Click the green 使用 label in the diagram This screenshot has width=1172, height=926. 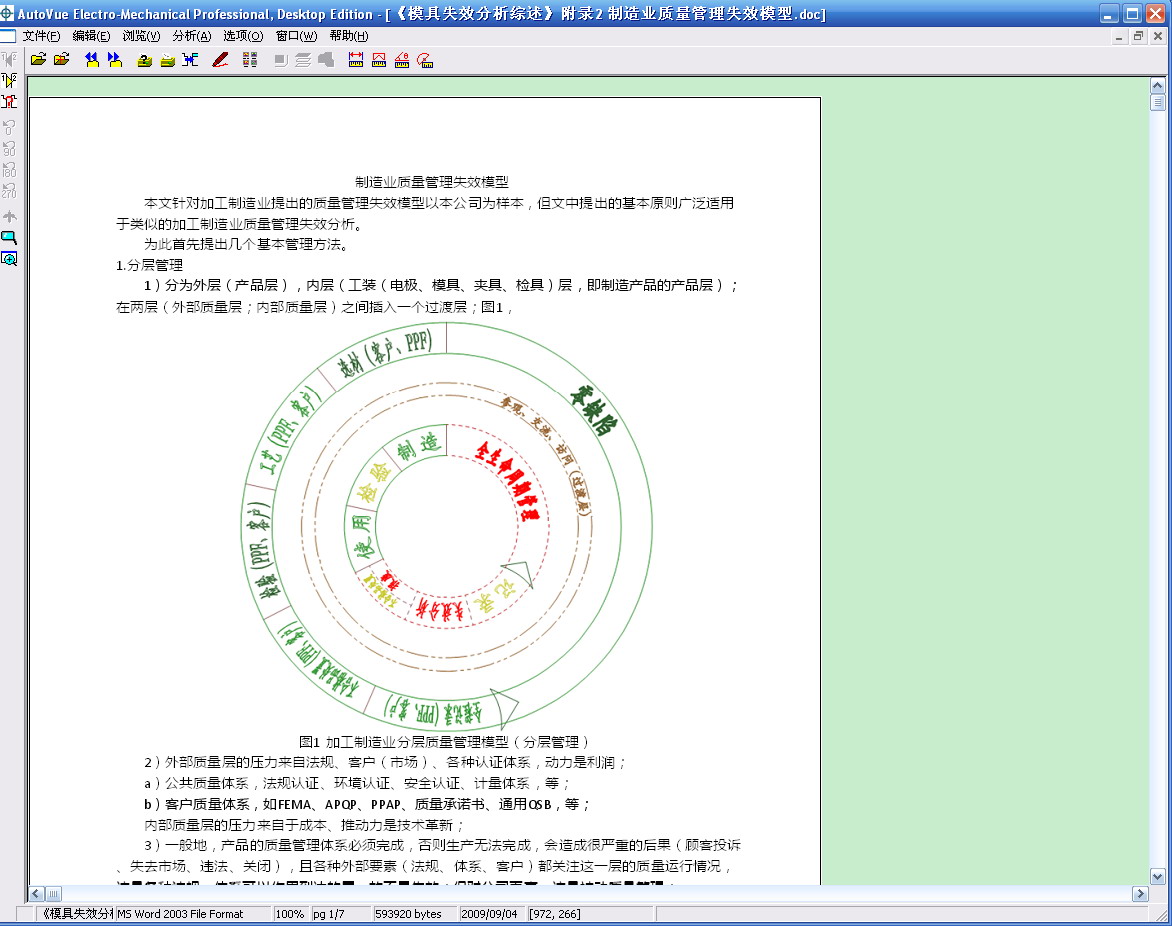pyautogui.click(x=363, y=537)
